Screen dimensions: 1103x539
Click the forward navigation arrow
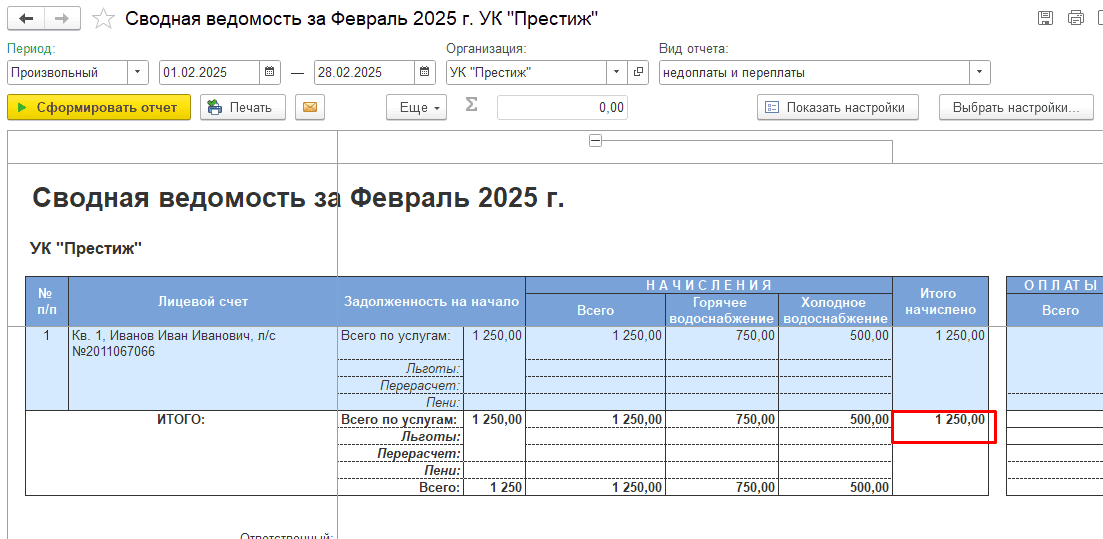[x=62, y=18]
